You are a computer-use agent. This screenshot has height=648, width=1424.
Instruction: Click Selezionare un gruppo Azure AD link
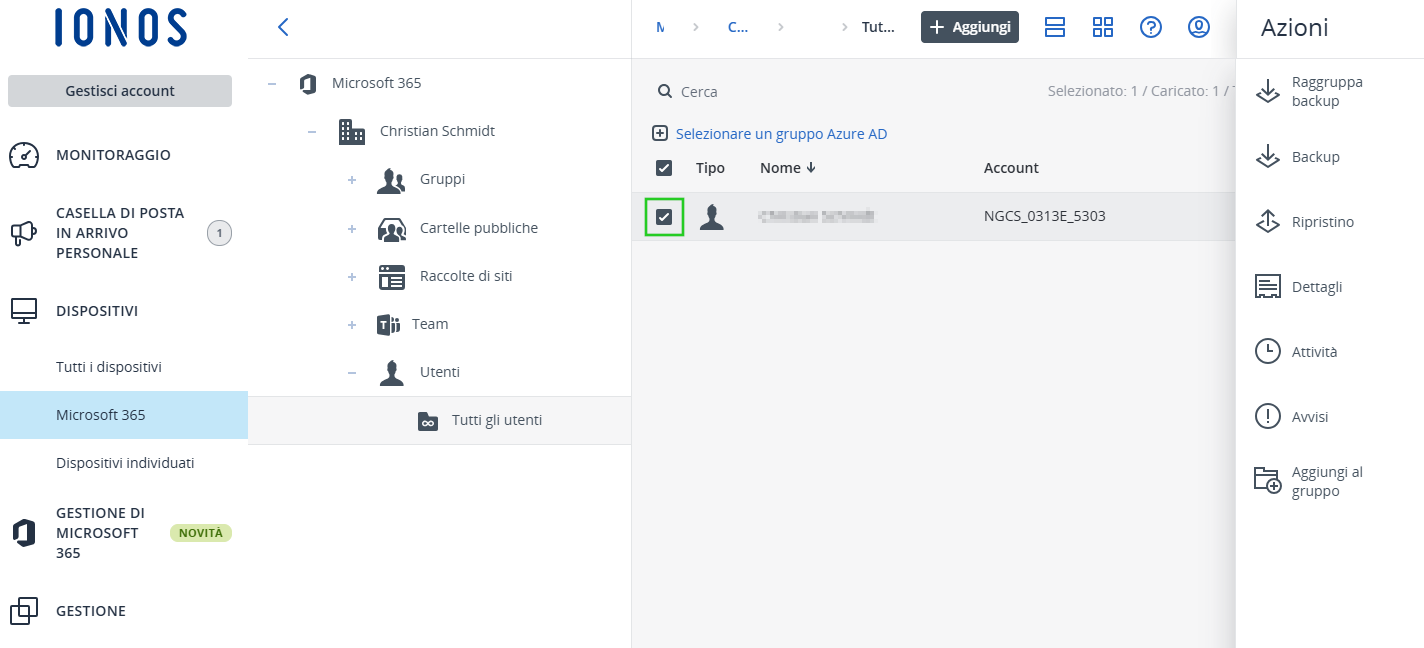pyautogui.click(x=781, y=134)
